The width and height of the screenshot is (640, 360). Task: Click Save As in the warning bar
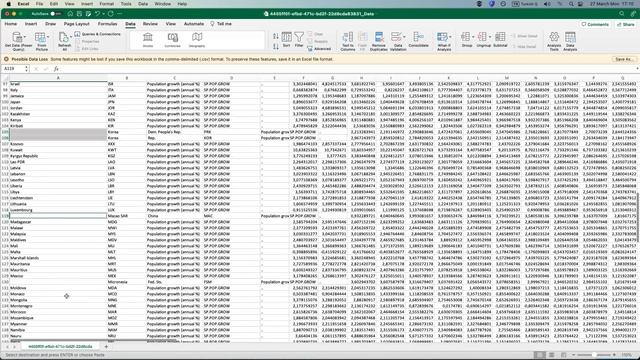point(624,59)
